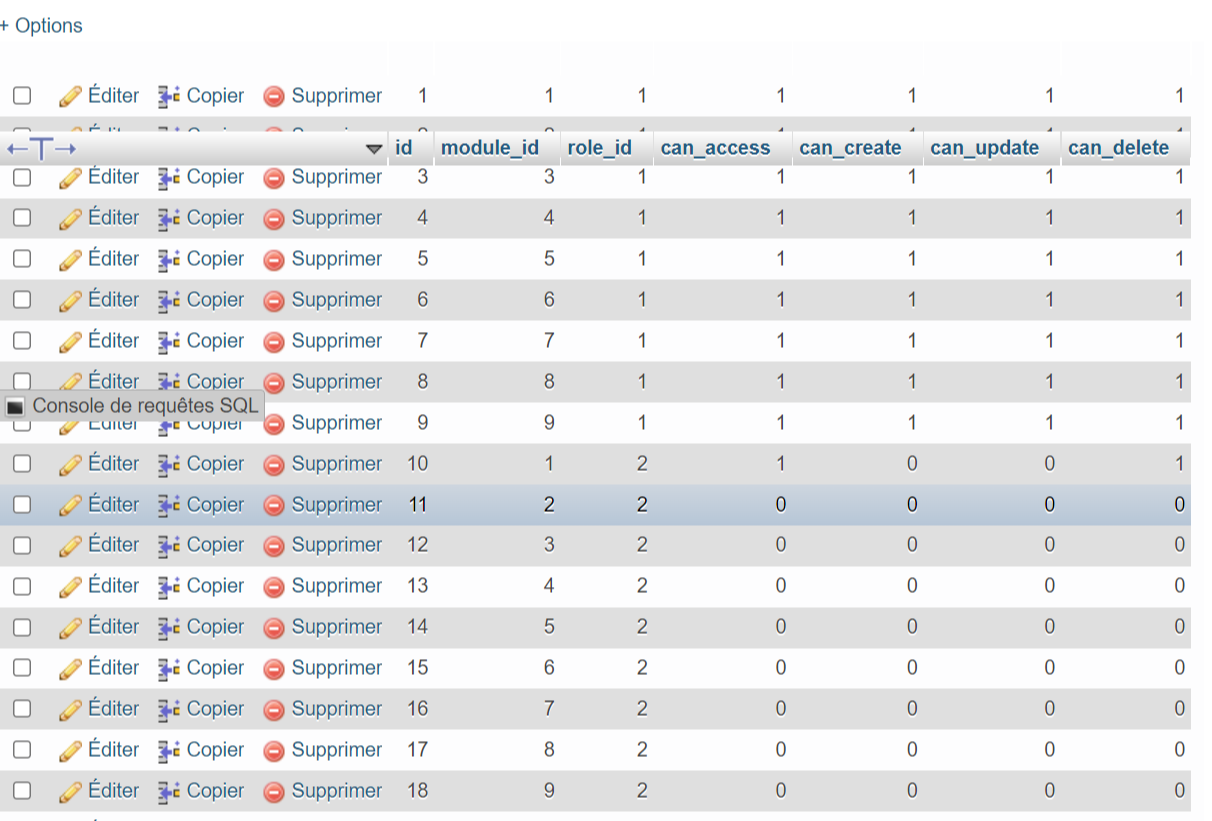Screen dimensions: 1212x821
Task: Delete row id 15 using Supprimer icon
Action: coord(274,669)
